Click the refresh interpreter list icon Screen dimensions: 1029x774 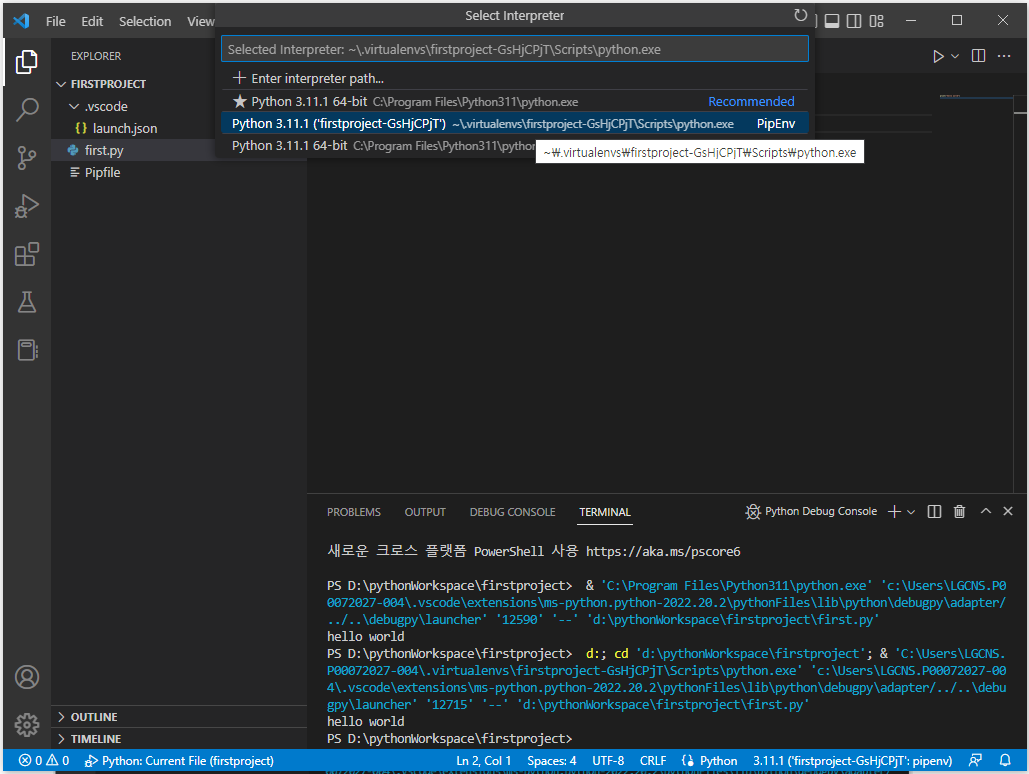pos(800,15)
